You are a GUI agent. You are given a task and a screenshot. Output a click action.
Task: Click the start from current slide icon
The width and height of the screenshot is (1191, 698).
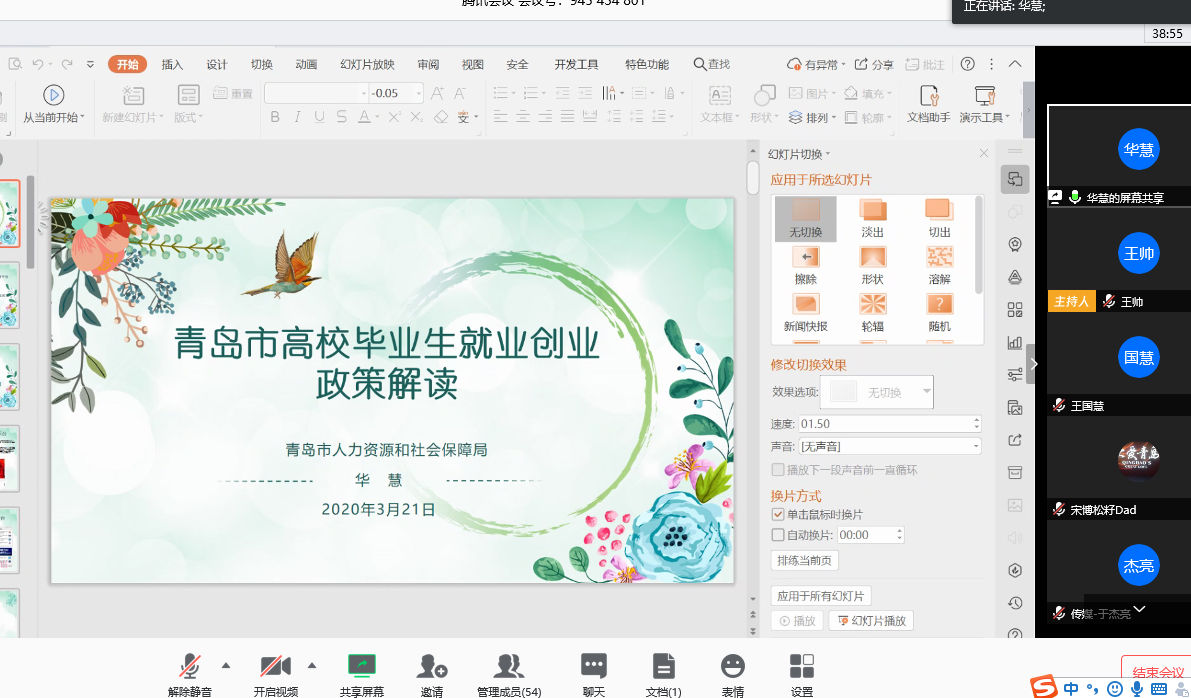click(53, 95)
